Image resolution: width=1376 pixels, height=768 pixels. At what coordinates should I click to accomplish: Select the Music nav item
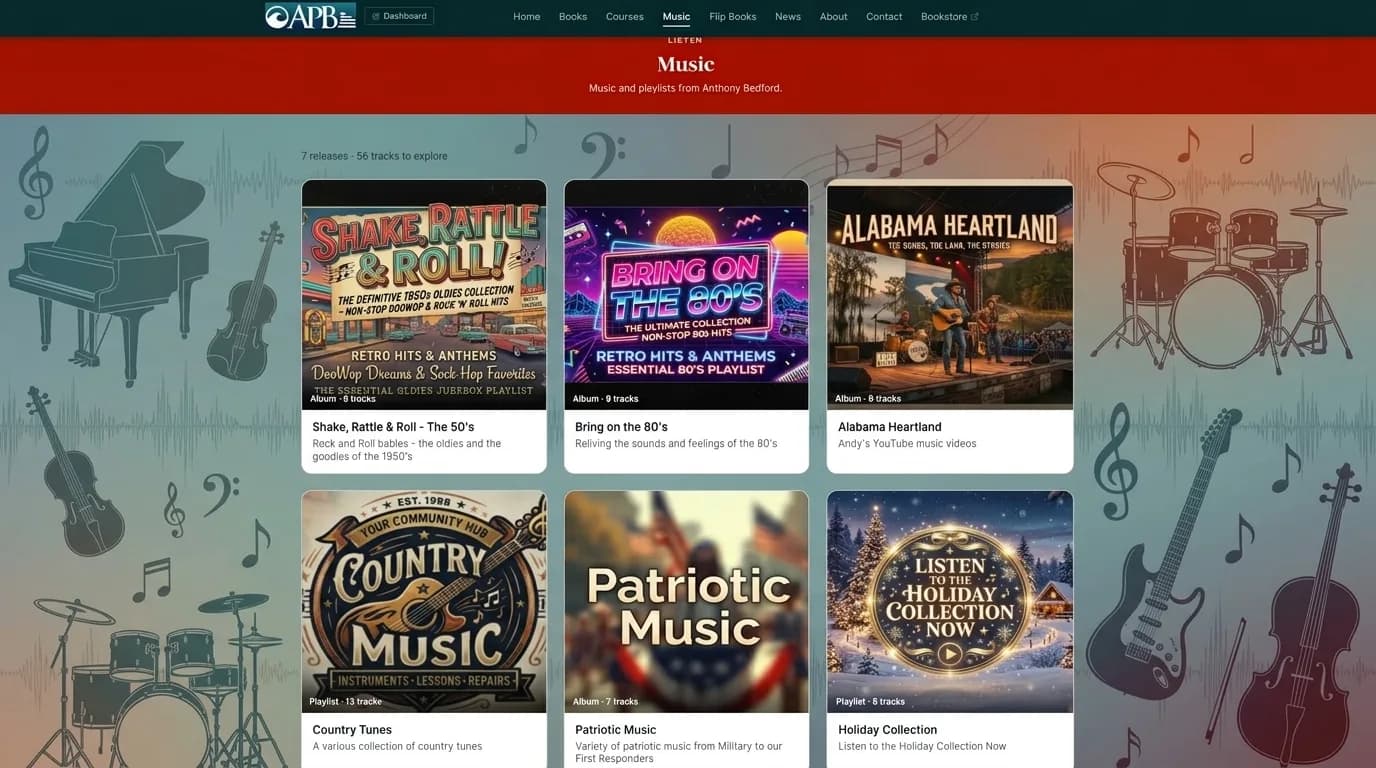click(x=676, y=16)
